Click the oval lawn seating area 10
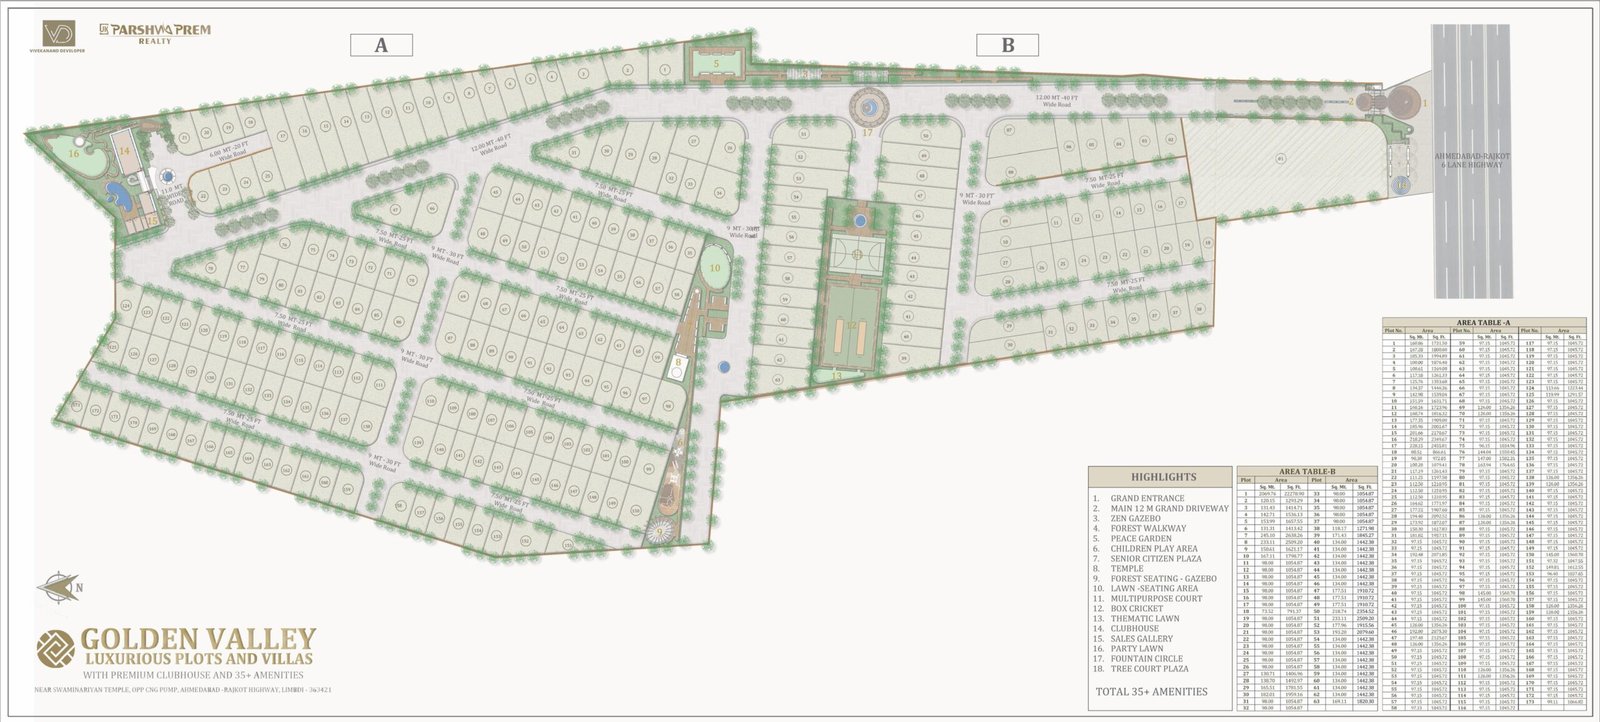1600x722 pixels. [x=715, y=268]
